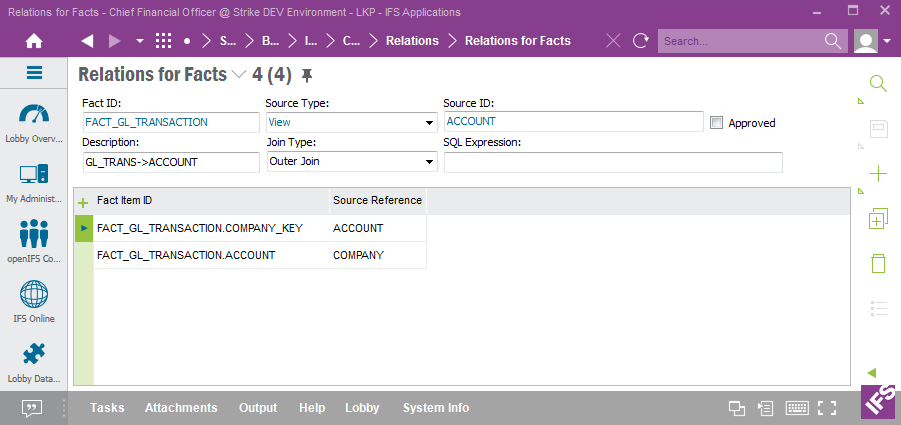901x425 pixels.
Task: Cancel loading with the X icon
Action: click(x=614, y=41)
